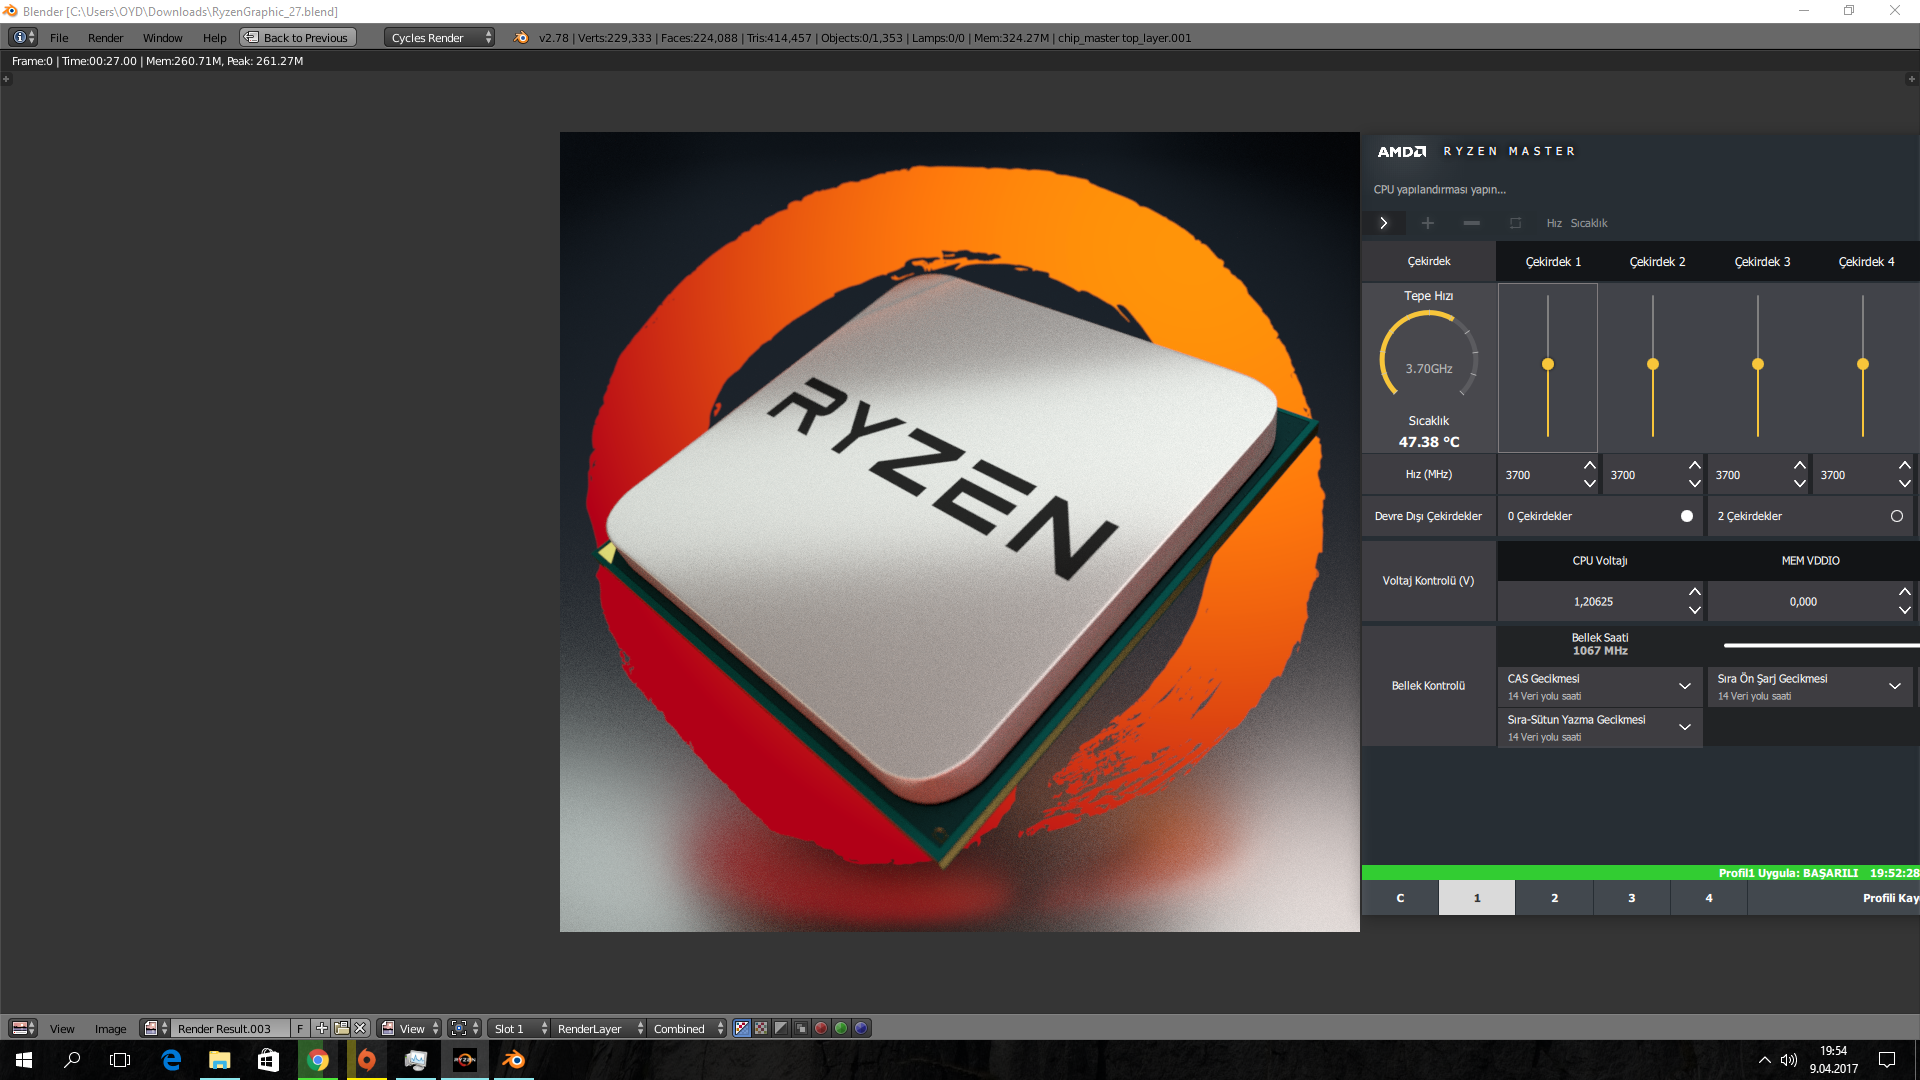Select the pivot center icon dropdown

point(465,1028)
